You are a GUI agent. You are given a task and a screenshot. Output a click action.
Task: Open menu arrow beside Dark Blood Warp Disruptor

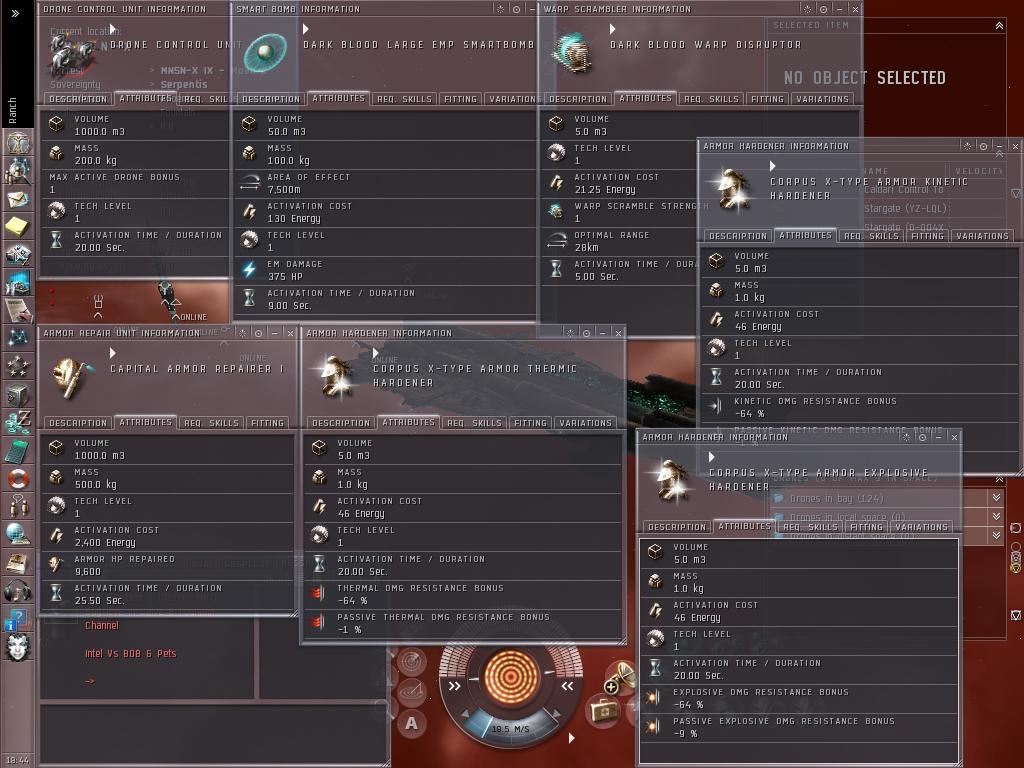(x=613, y=29)
